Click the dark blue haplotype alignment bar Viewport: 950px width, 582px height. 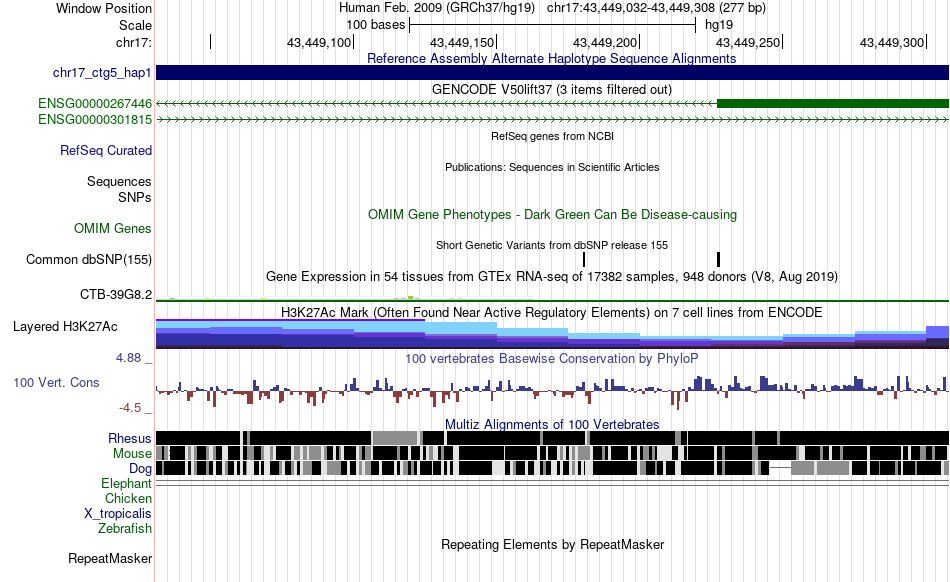pyautogui.click(x=552, y=73)
